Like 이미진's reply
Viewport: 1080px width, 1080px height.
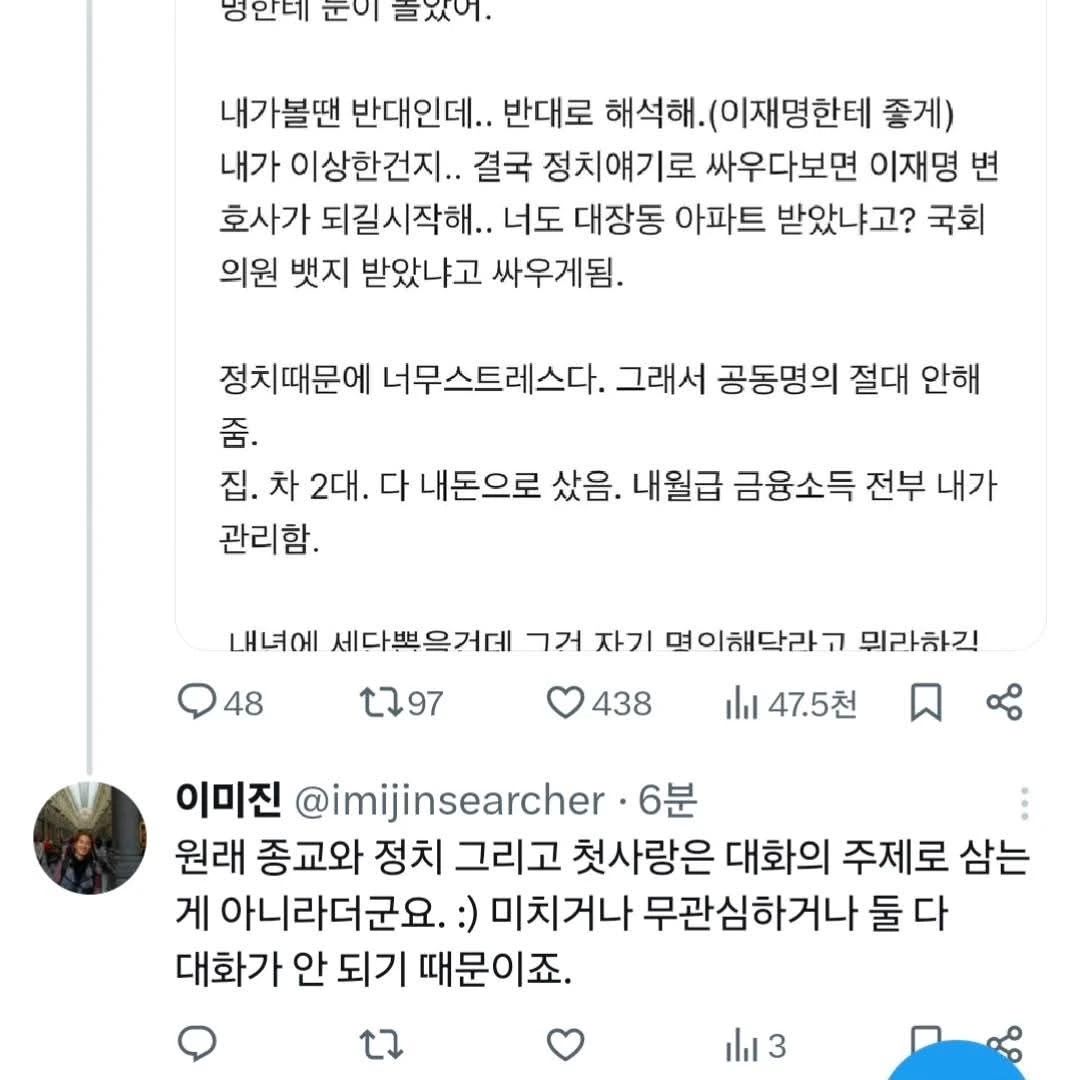(566, 1044)
